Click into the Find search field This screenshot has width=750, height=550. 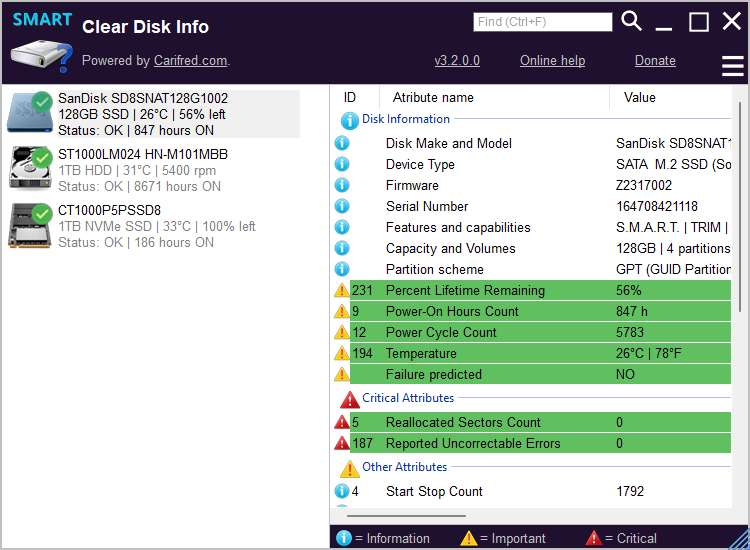542,22
